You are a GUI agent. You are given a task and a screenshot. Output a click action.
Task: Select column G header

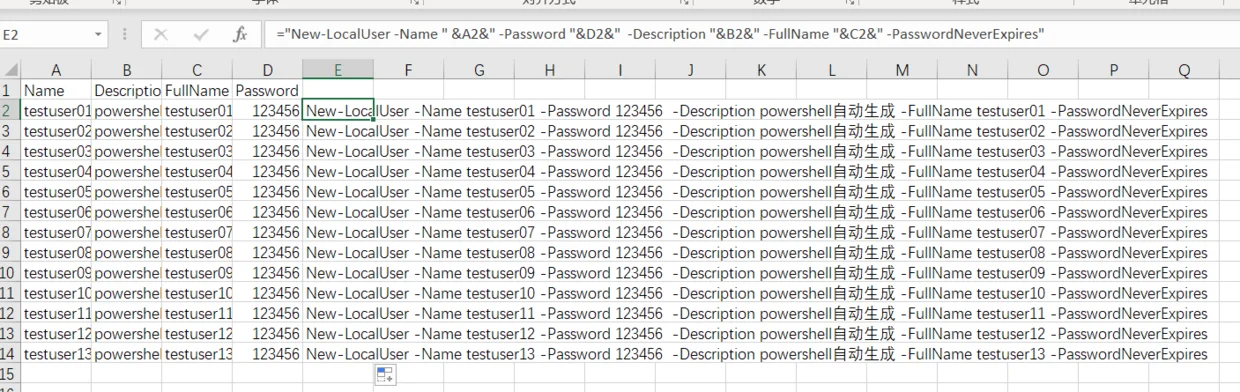coord(479,70)
